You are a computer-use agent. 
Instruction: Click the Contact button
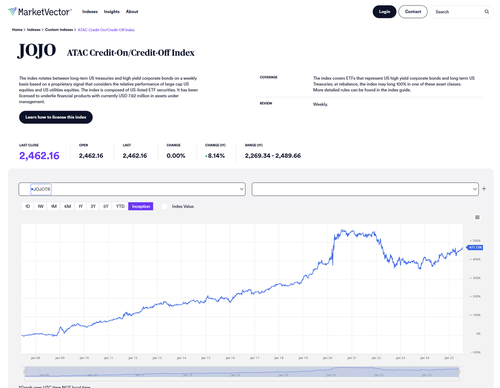click(413, 12)
